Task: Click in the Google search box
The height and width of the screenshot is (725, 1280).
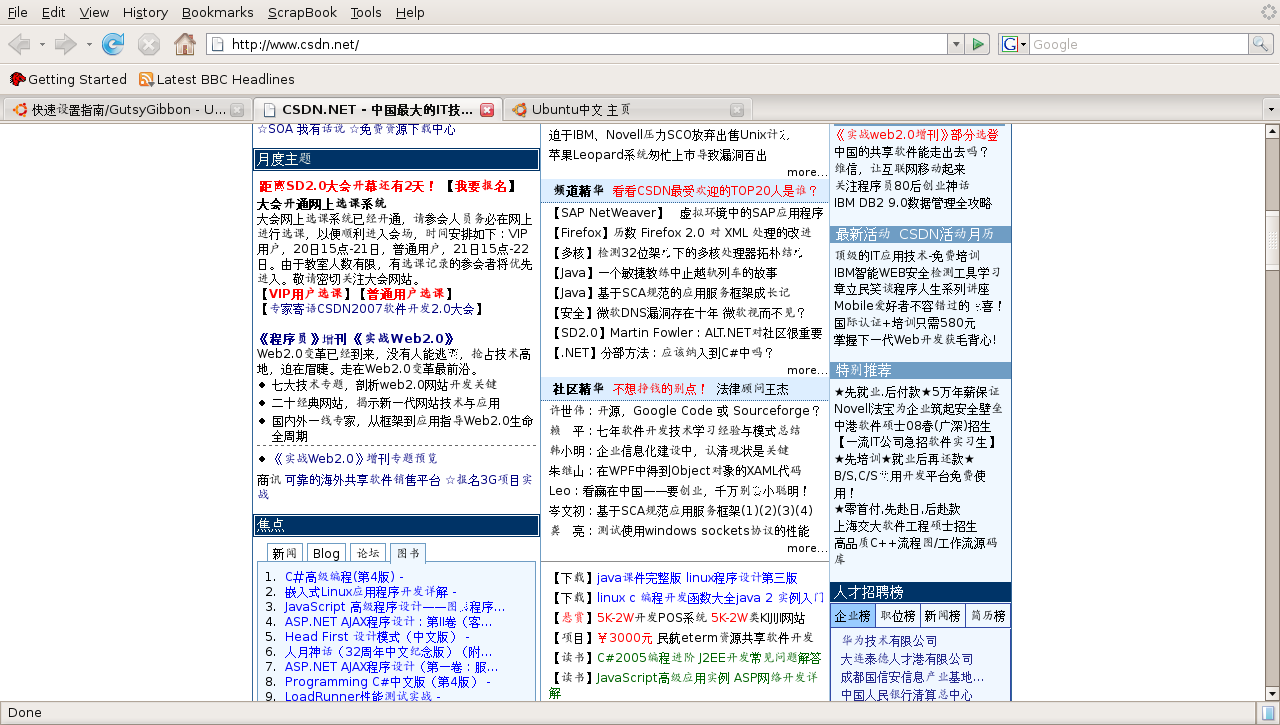Action: coord(1139,44)
